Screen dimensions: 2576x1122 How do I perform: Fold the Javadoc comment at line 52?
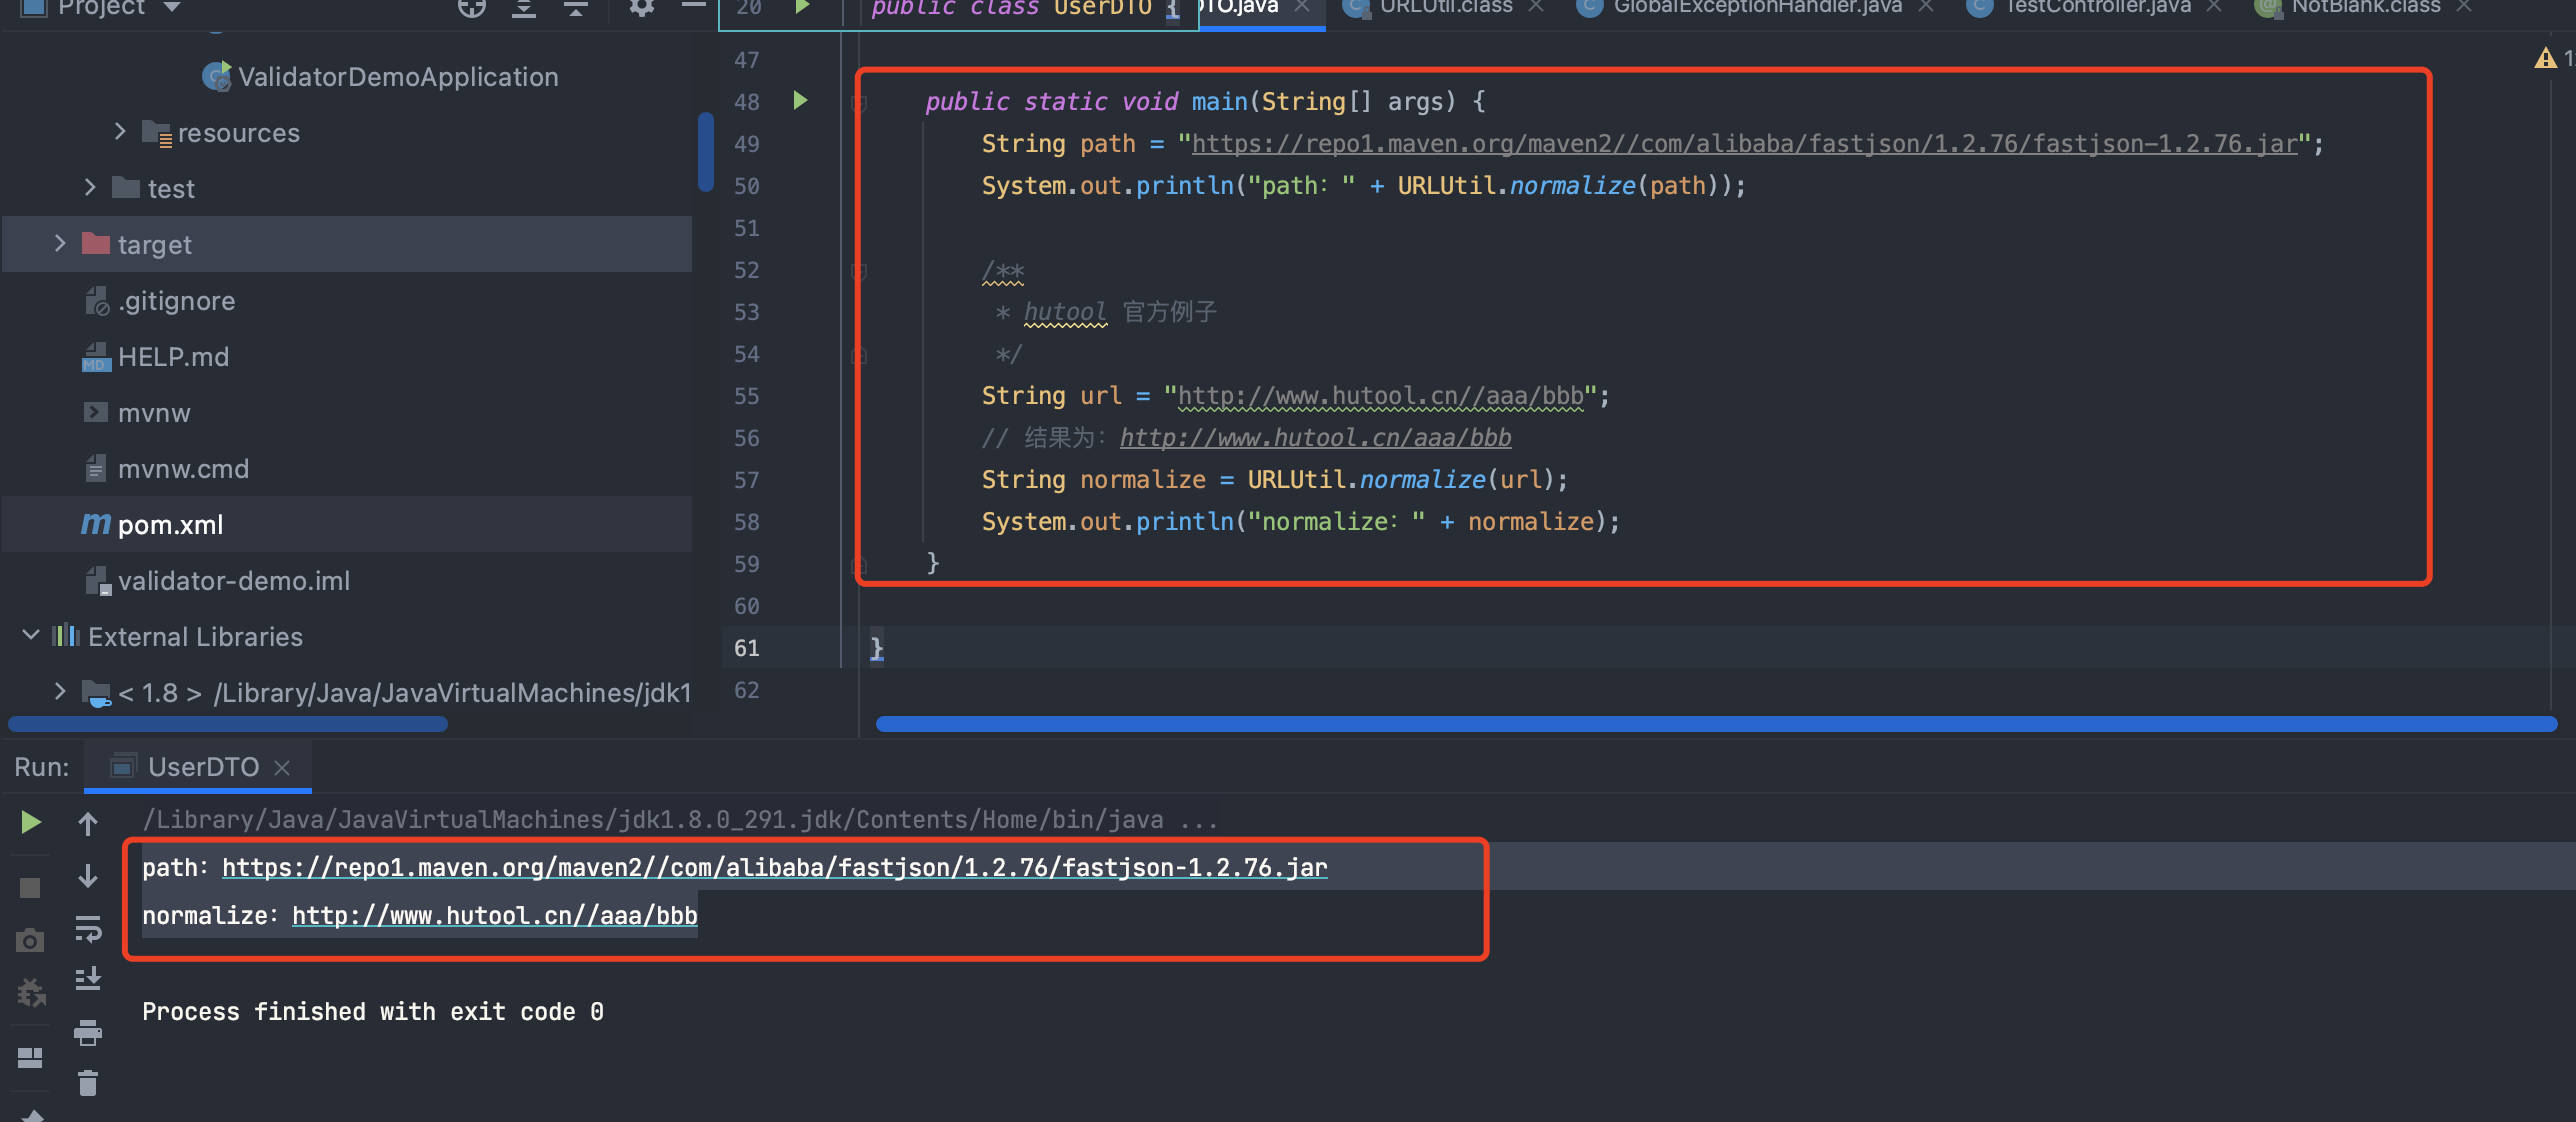[859, 270]
